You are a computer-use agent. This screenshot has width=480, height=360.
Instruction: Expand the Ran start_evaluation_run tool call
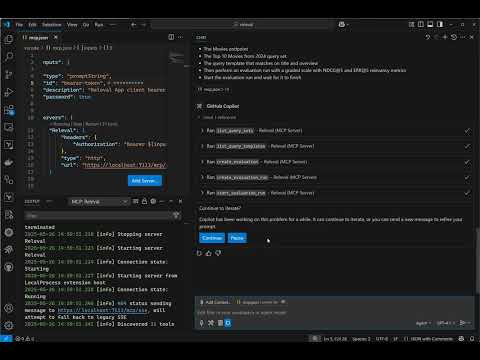(x=335, y=193)
